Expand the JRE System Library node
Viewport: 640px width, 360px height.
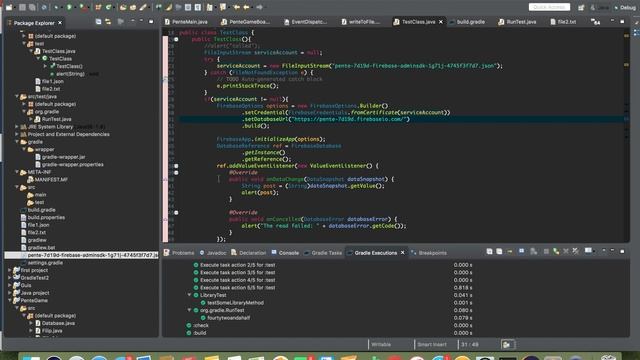(17, 127)
